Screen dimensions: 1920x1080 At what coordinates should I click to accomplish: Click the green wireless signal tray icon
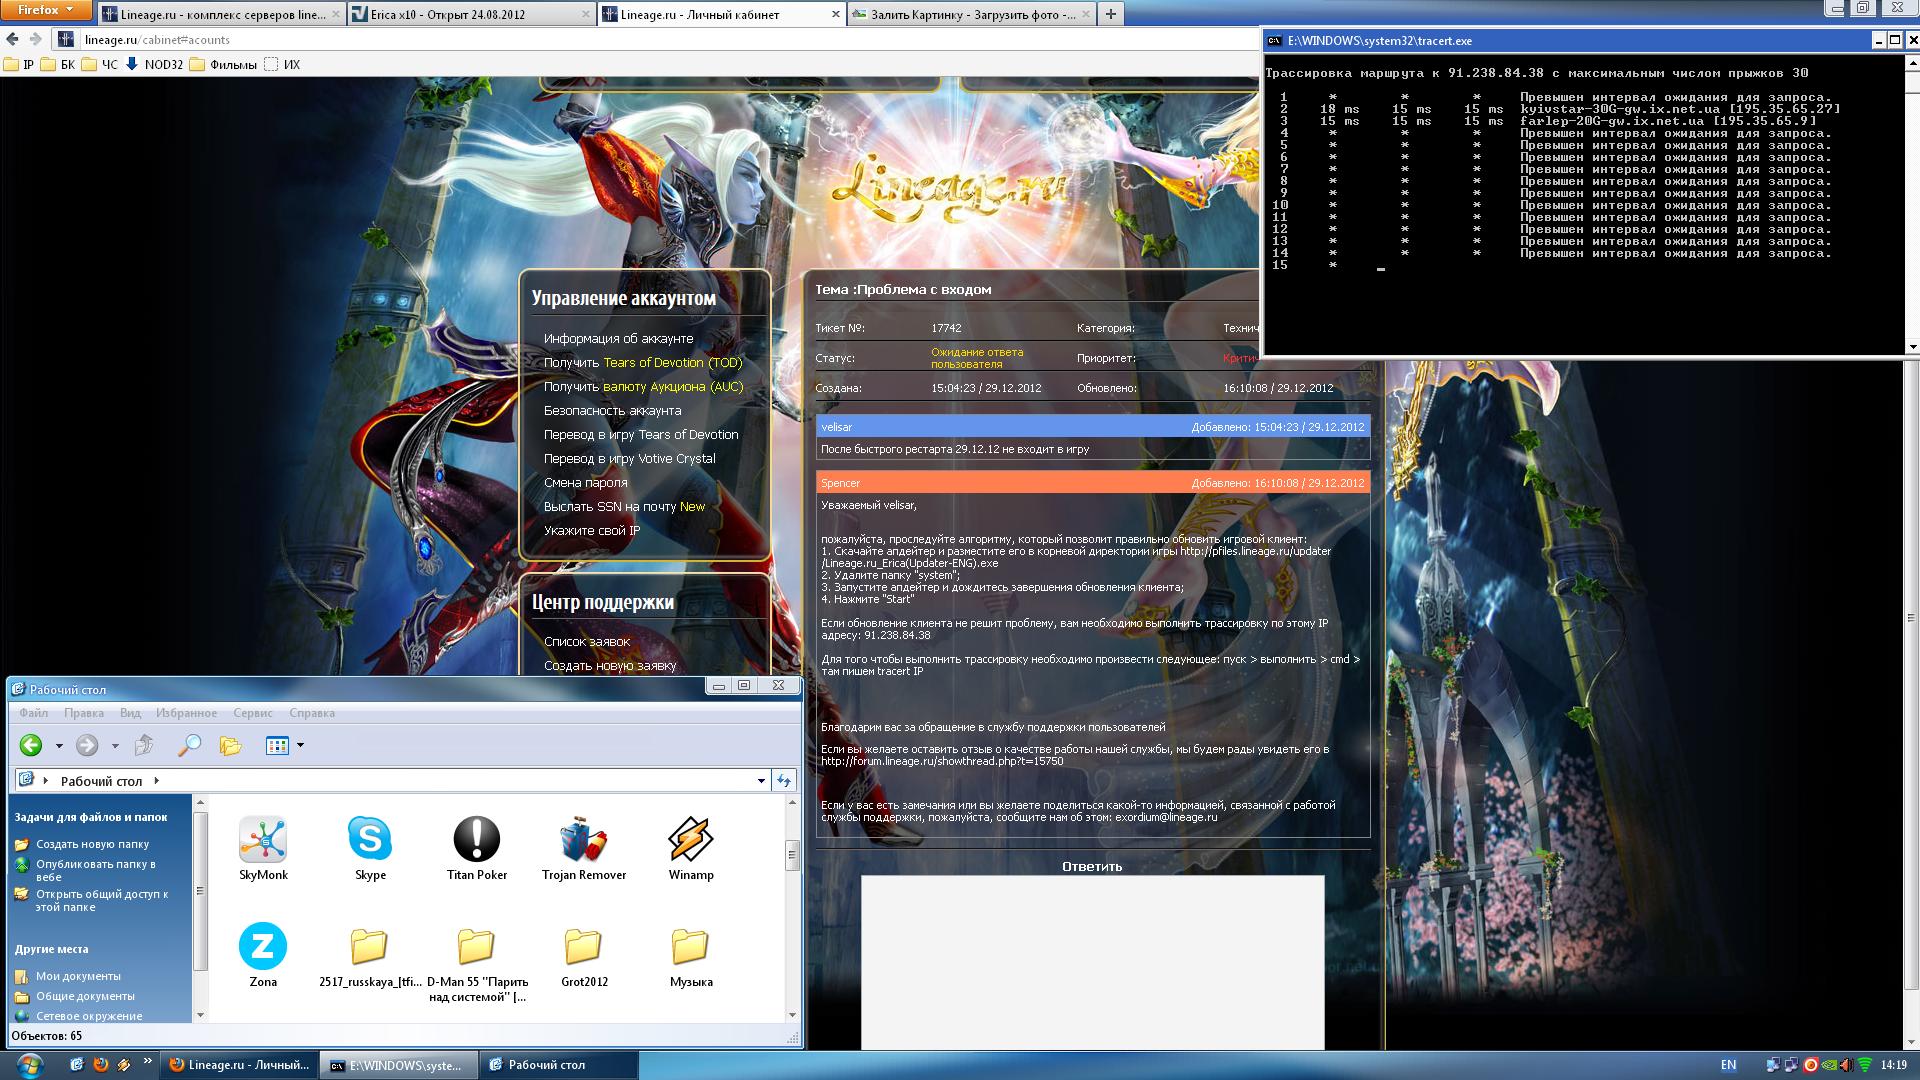point(1864,1065)
